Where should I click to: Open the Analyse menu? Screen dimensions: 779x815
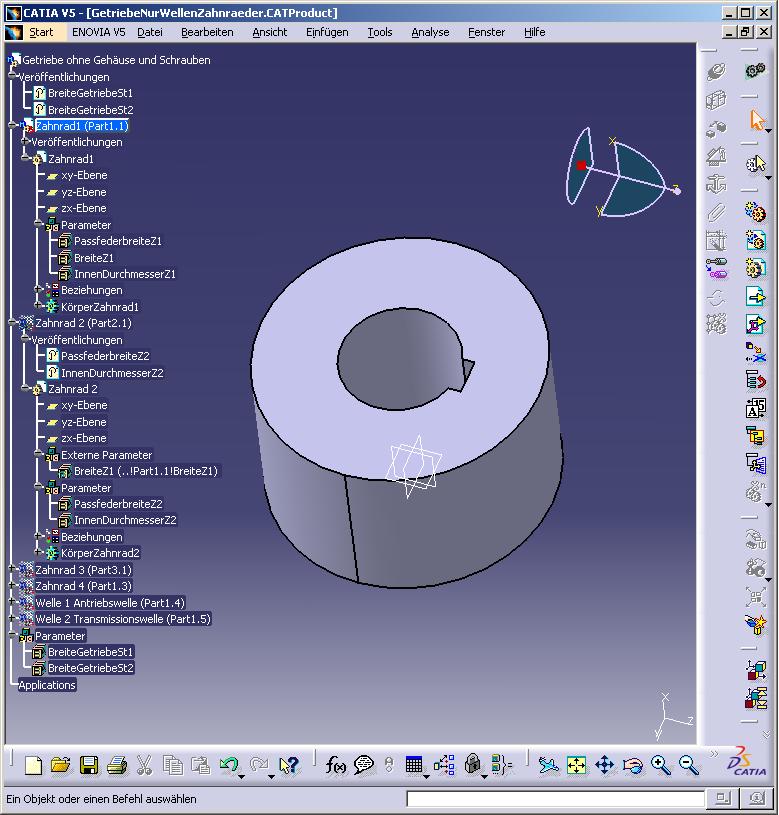(x=430, y=32)
